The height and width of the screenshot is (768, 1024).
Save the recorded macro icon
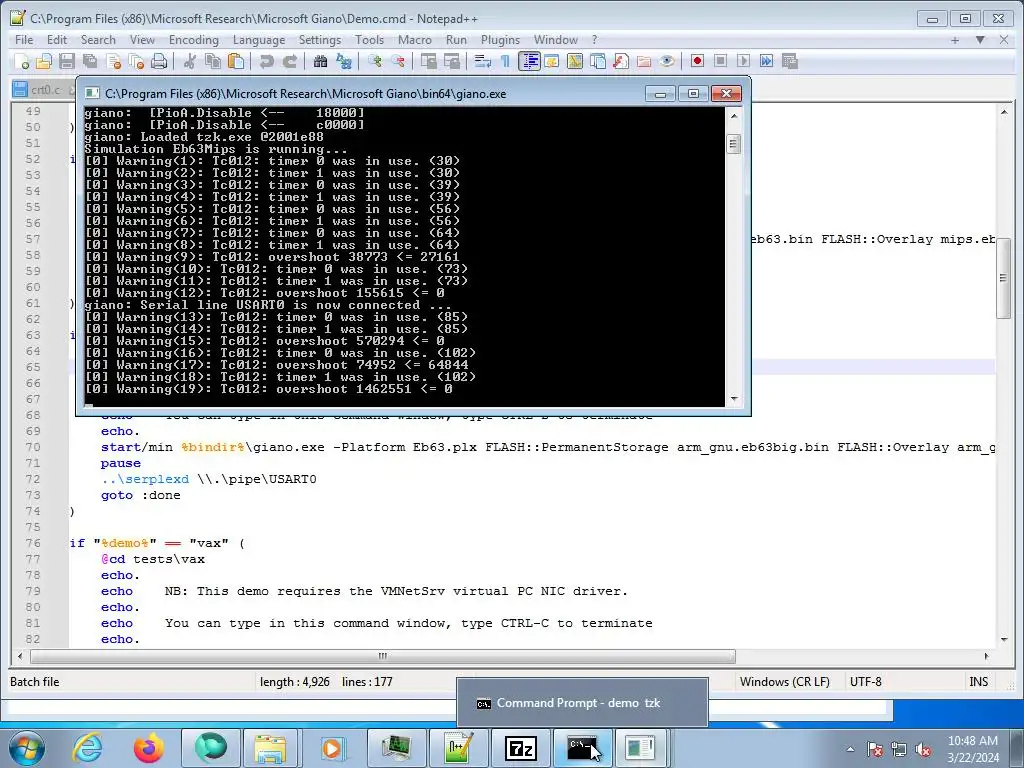pos(790,61)
